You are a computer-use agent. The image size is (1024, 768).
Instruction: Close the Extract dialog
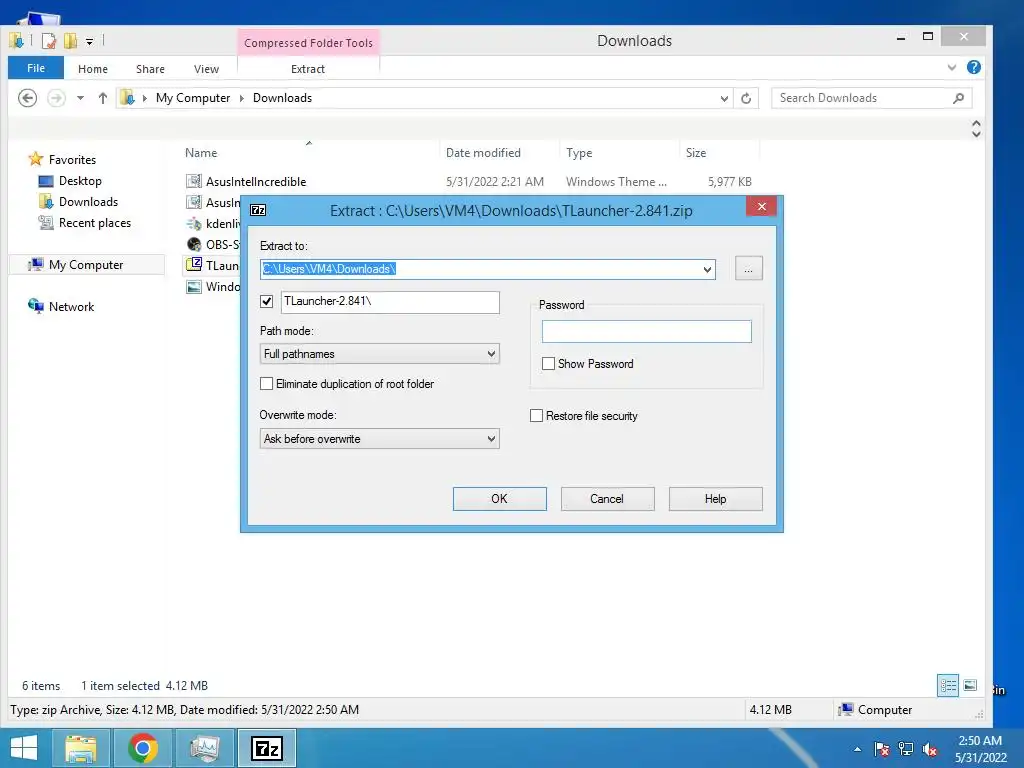tap(761, 206)
